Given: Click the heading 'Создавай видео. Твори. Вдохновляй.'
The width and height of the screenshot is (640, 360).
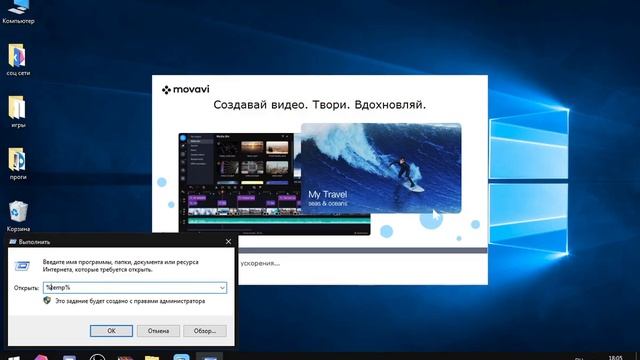Looking at the screenshot, I should pos(320,105).
